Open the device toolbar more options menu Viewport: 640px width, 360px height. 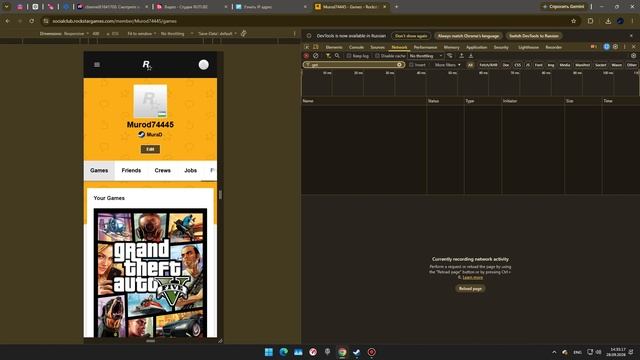click(295, 33)
